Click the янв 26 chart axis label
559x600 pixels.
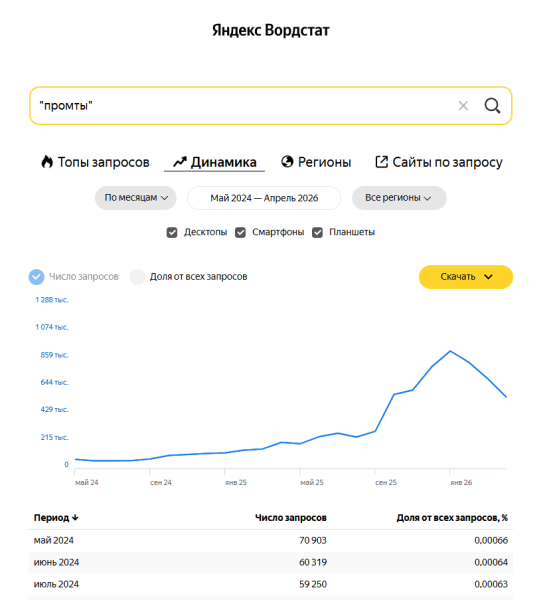461,483
